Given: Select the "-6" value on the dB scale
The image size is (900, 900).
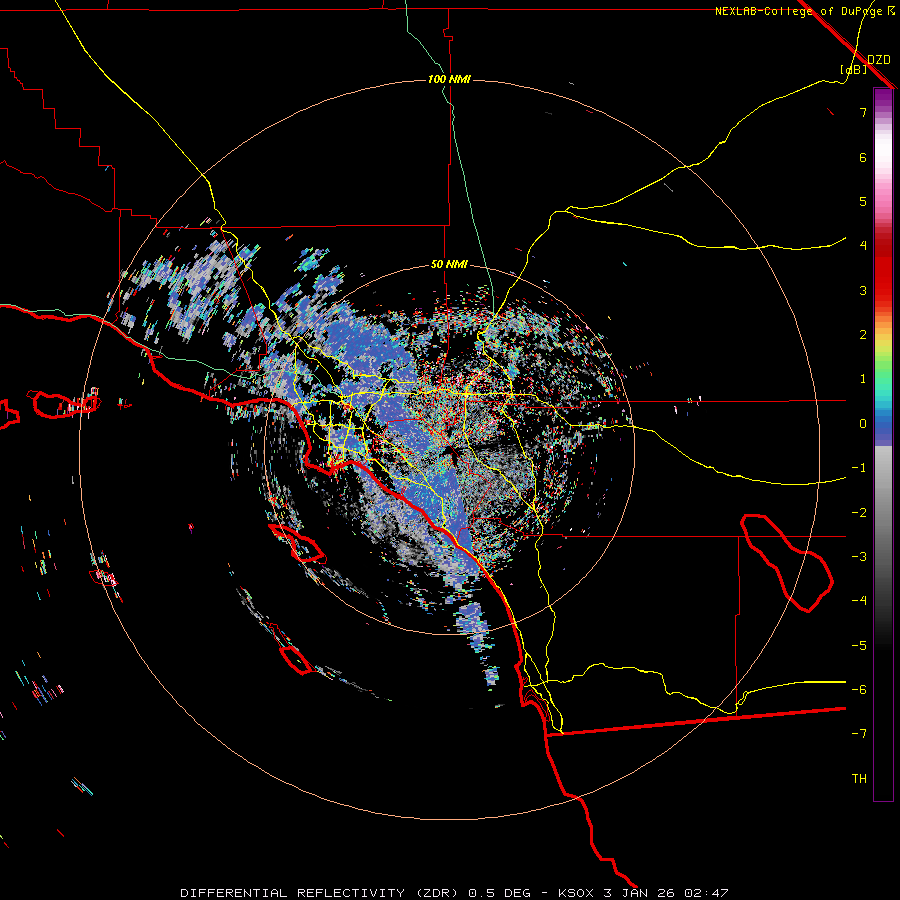Looking at the screenshot, I should click(x=859, y=690).
